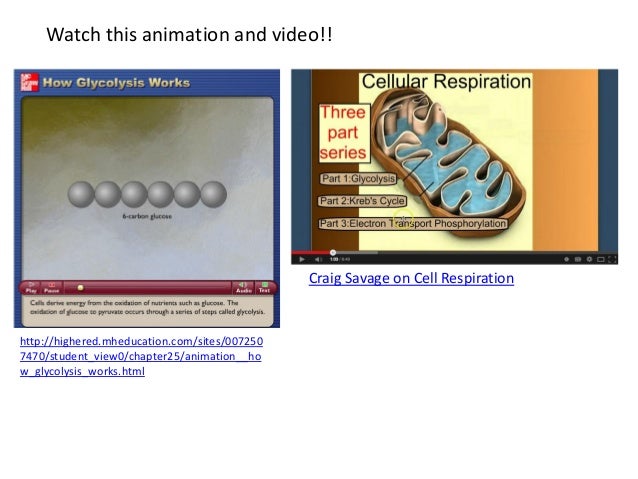Click the McGraw-Hill logo in animation header
638x479 pixels.
(29, 83)
